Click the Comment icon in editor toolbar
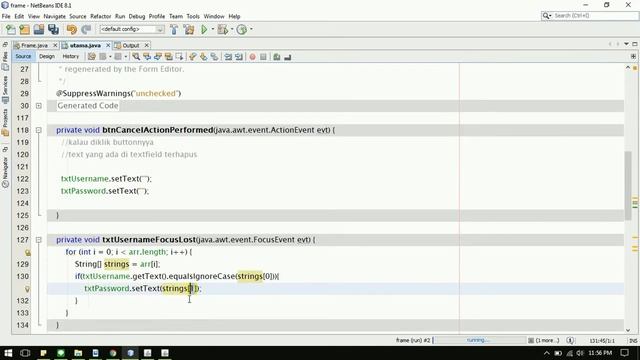 (x=277, y=57)
